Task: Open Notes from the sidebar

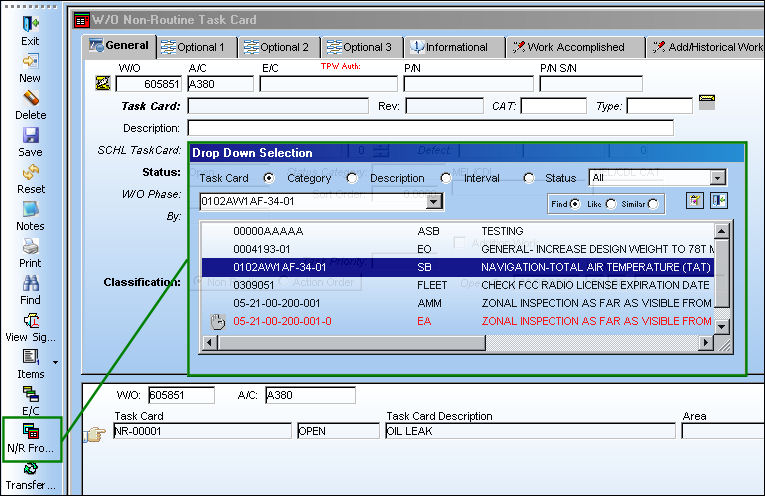Action: coord(31,209)
